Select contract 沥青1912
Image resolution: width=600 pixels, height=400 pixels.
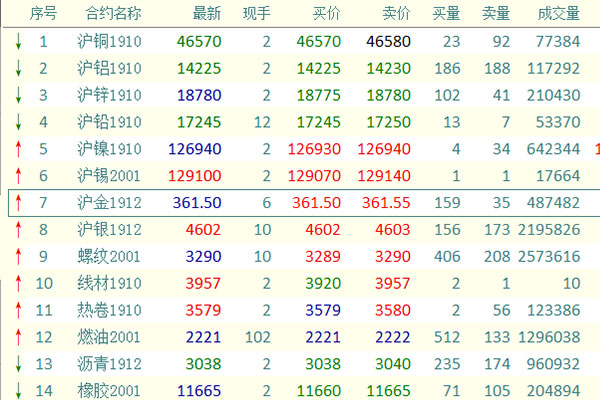(x=109, y=364)
